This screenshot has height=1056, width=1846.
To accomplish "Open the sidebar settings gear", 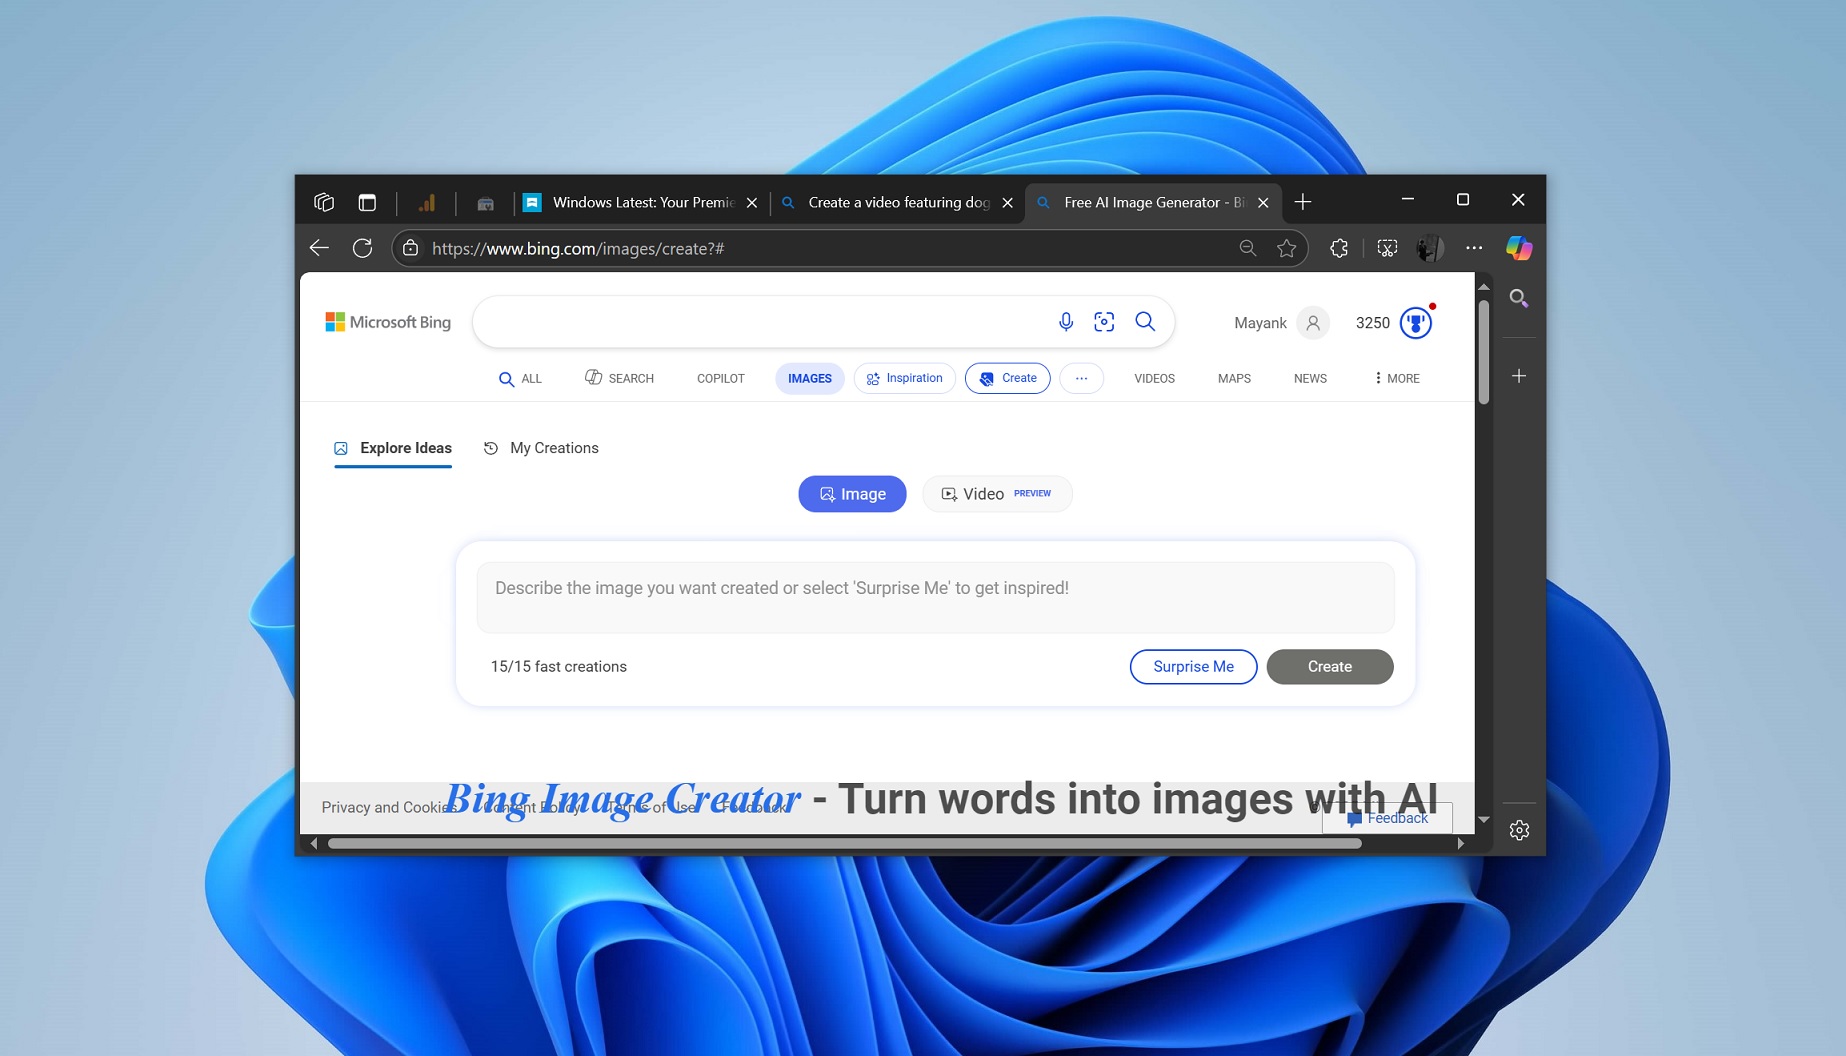I will pyautogui.click(x=1519, y=830).
